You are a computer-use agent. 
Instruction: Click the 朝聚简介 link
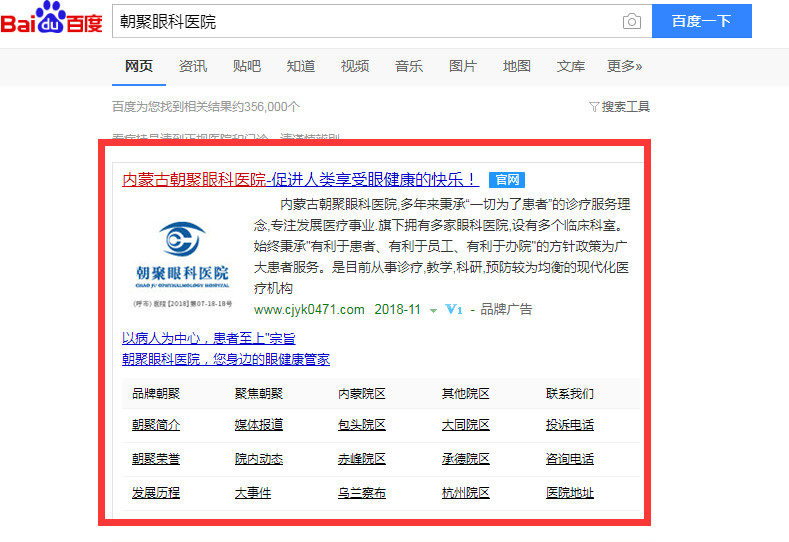156,425
